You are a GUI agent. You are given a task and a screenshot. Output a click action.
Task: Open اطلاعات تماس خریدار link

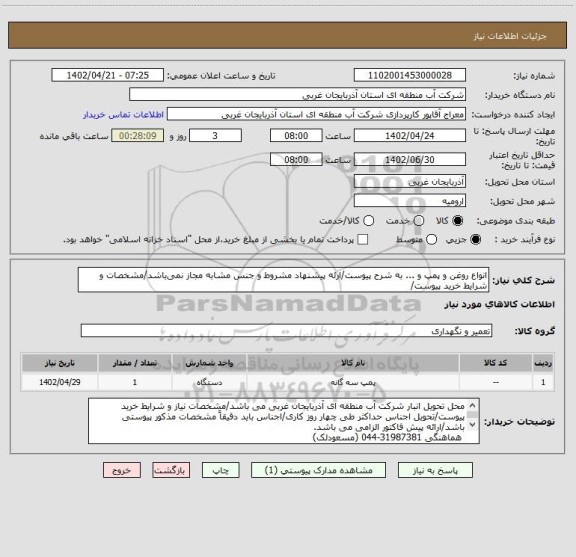tap(123, 115)
